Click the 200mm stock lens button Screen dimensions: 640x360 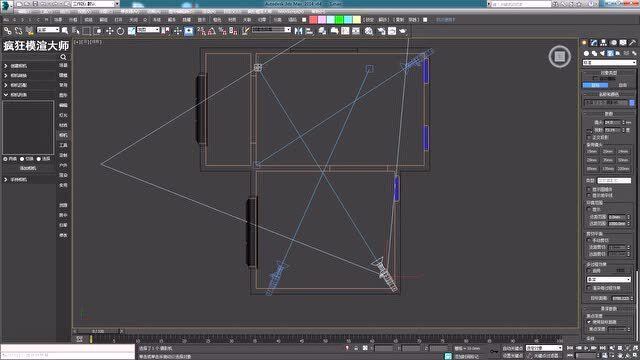[623, 169]
